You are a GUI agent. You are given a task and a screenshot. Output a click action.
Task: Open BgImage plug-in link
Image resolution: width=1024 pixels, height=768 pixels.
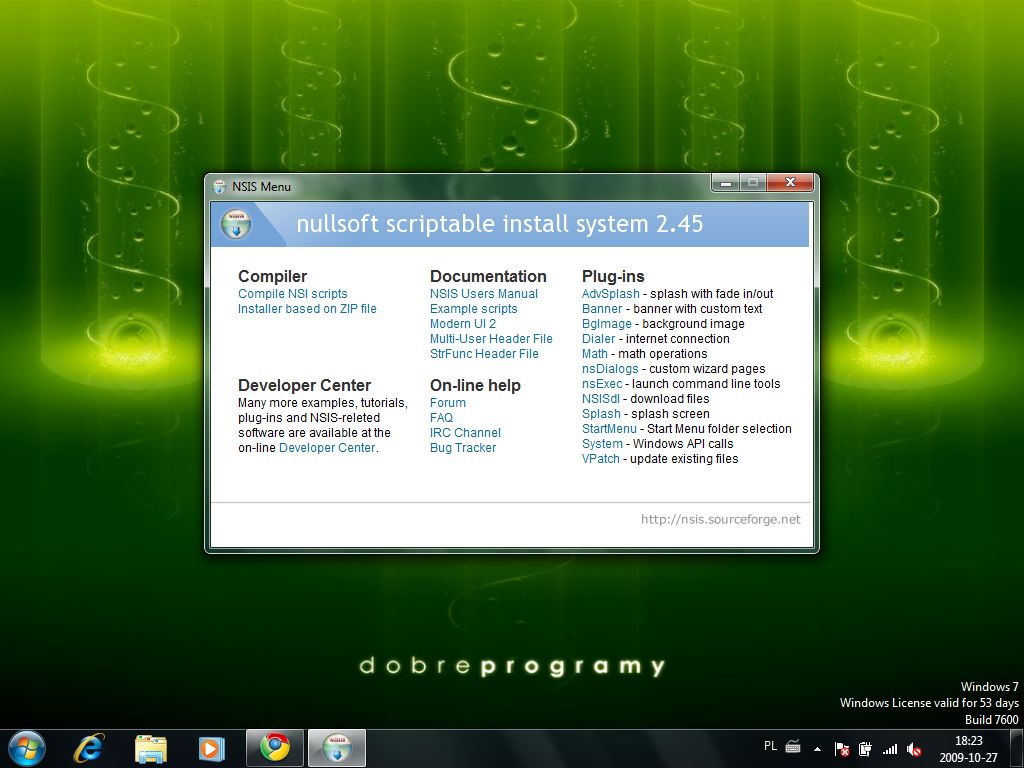[x=607, y=324]
